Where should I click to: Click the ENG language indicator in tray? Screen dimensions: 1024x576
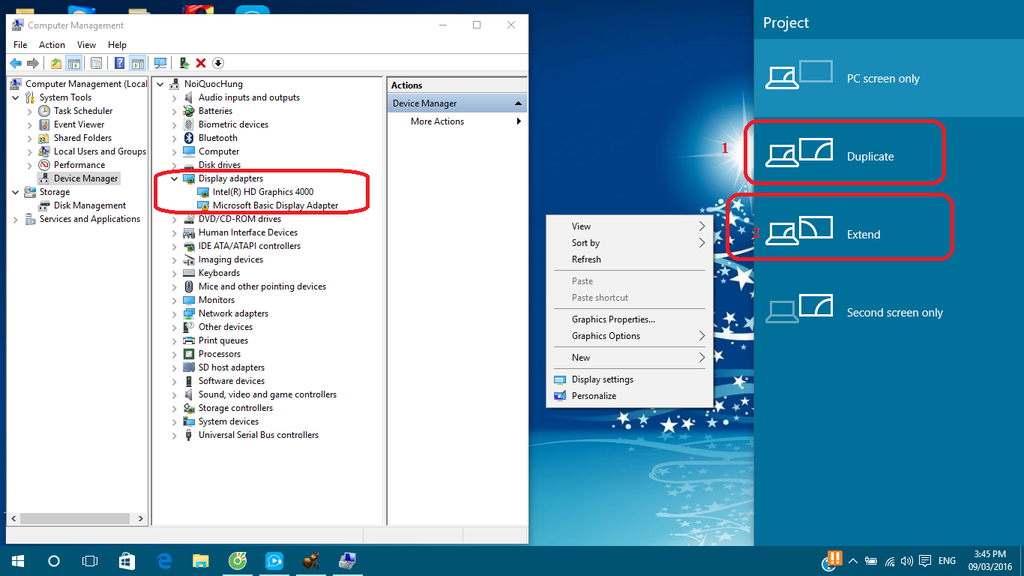tap(947, 561)
